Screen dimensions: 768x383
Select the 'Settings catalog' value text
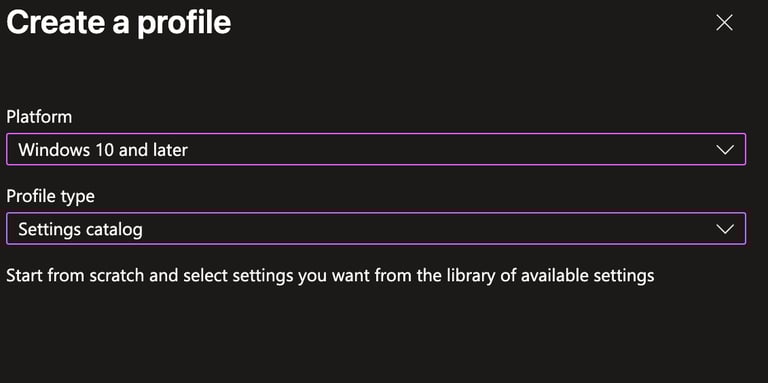80,229
